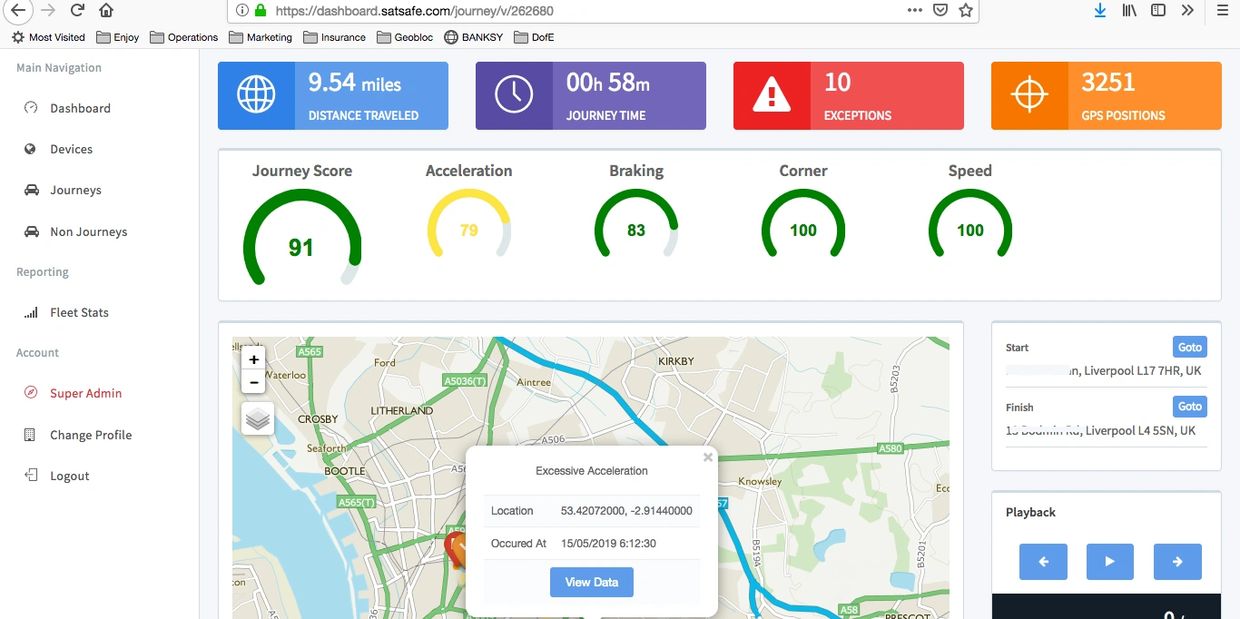
Task: Step playback forward with right arrow
Action: 1177,562
